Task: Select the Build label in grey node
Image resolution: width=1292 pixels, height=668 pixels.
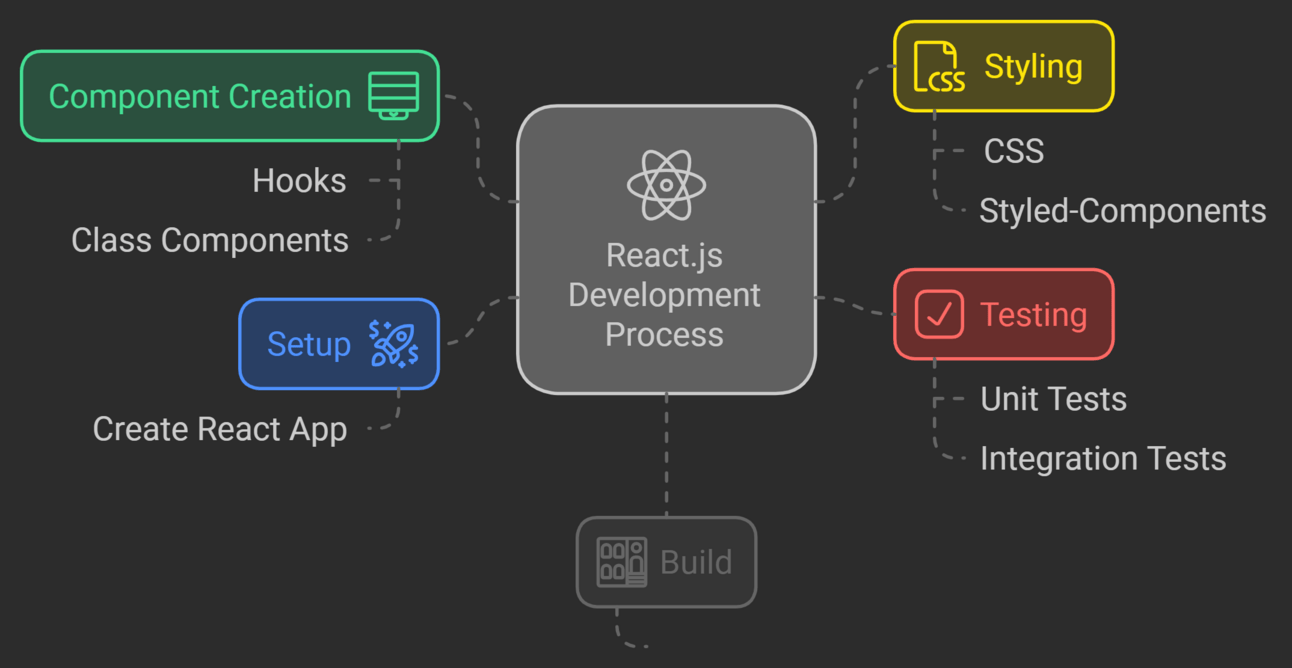Action: (696, 562)
